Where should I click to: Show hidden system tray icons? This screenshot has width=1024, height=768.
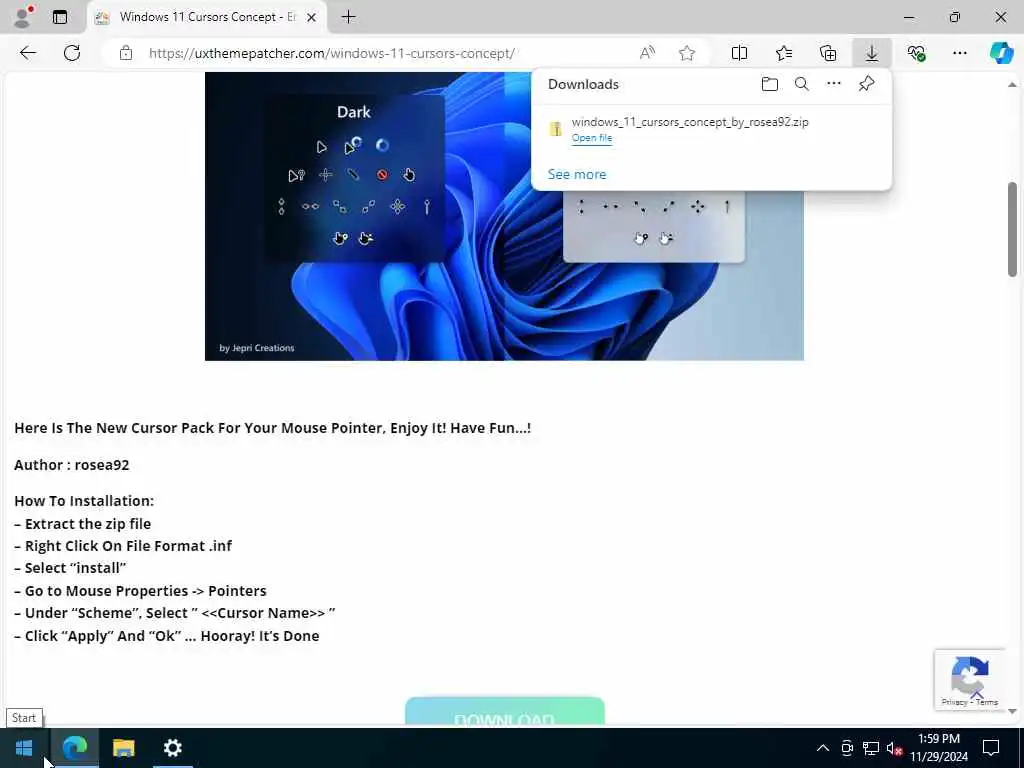pyautogui.click(x=823, y=748)
